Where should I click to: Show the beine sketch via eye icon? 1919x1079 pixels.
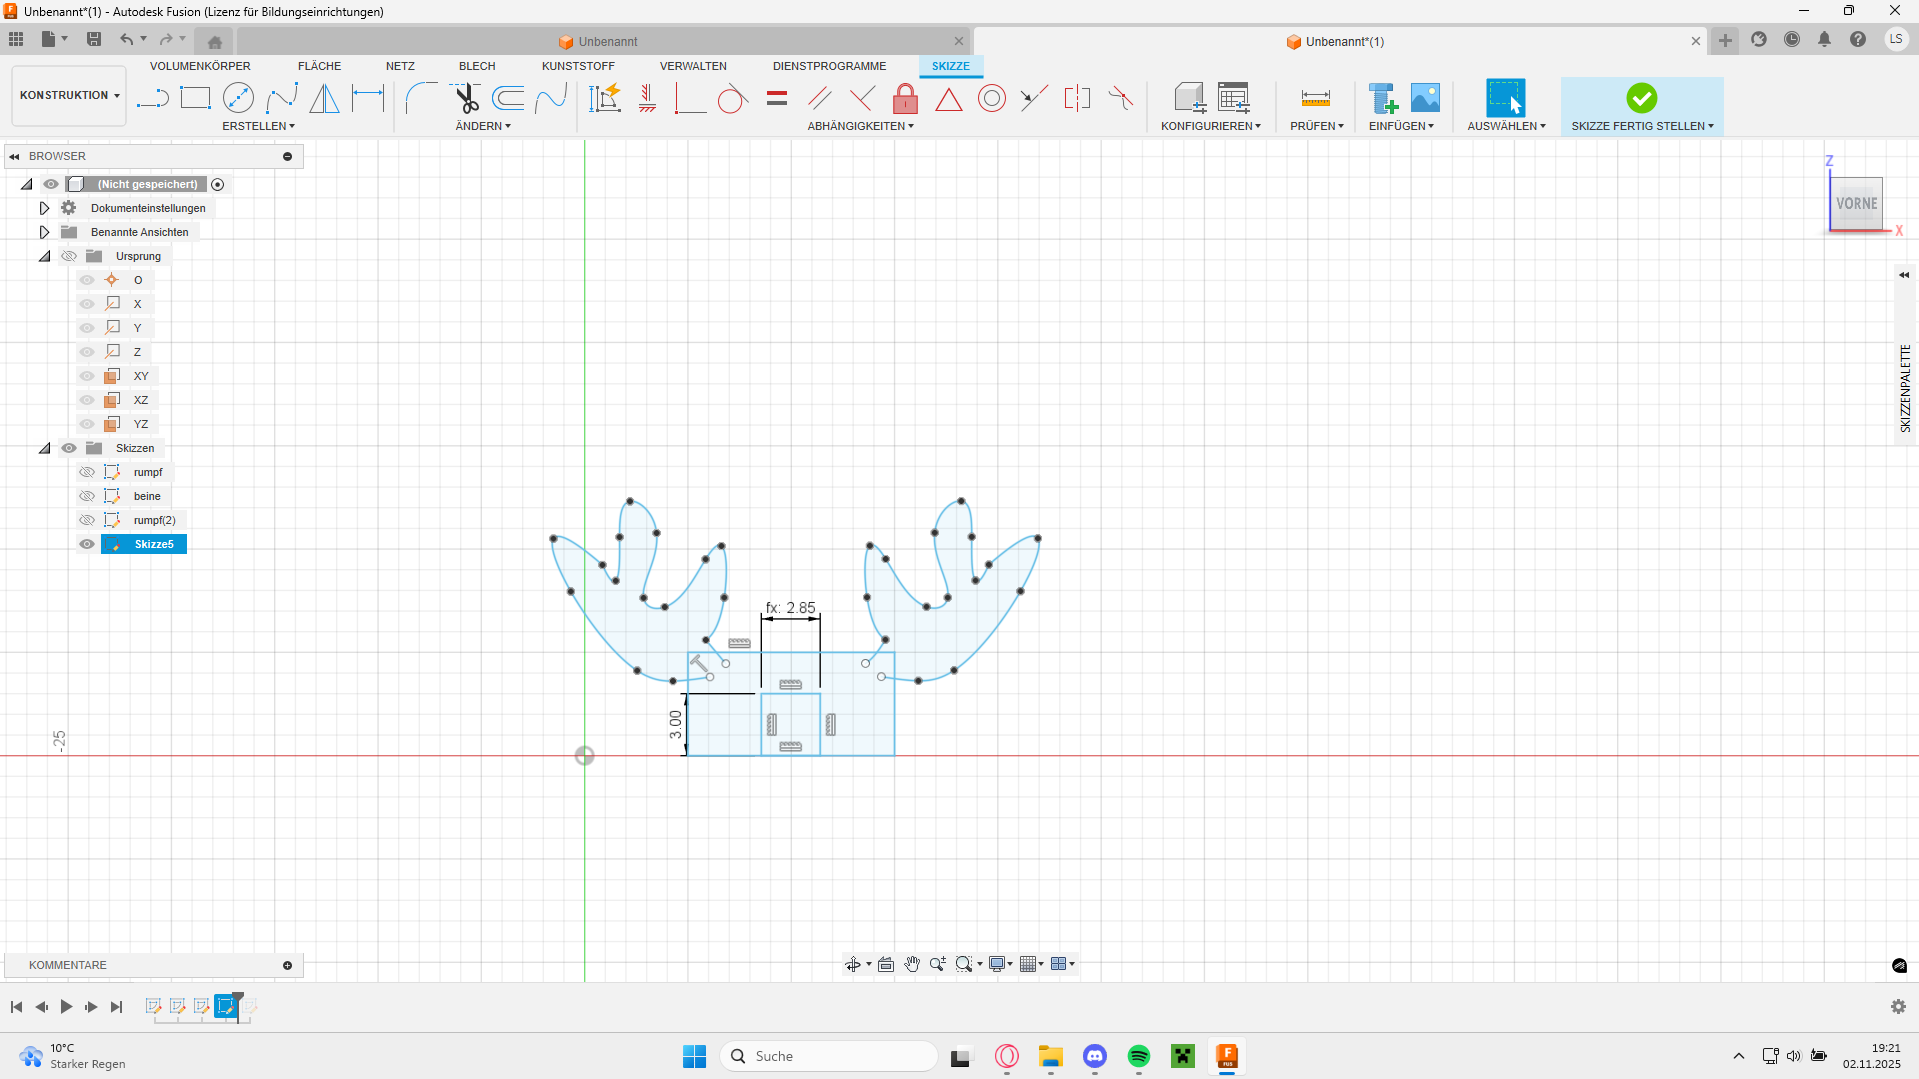click(87, 496)
